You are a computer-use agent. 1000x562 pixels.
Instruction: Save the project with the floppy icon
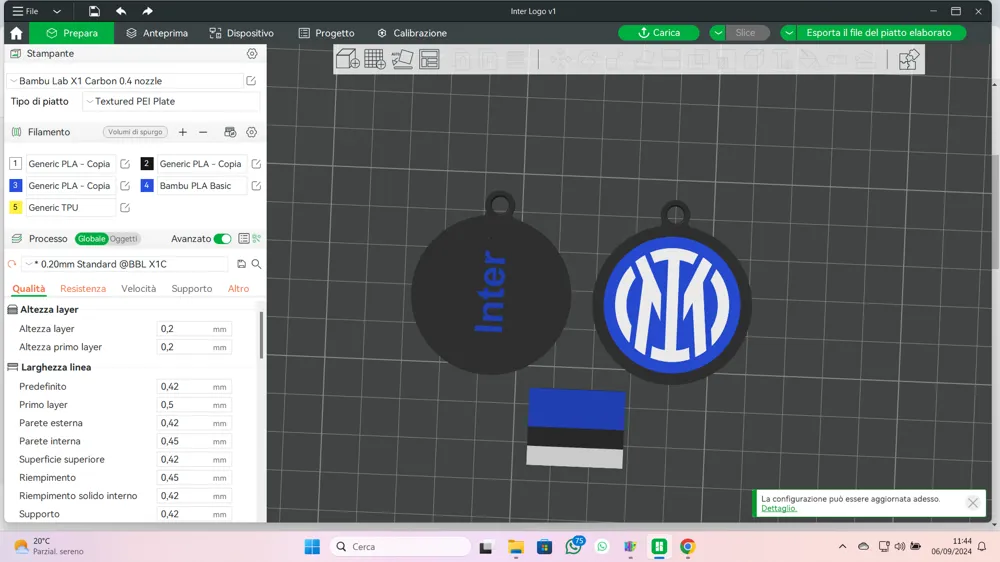94,11
